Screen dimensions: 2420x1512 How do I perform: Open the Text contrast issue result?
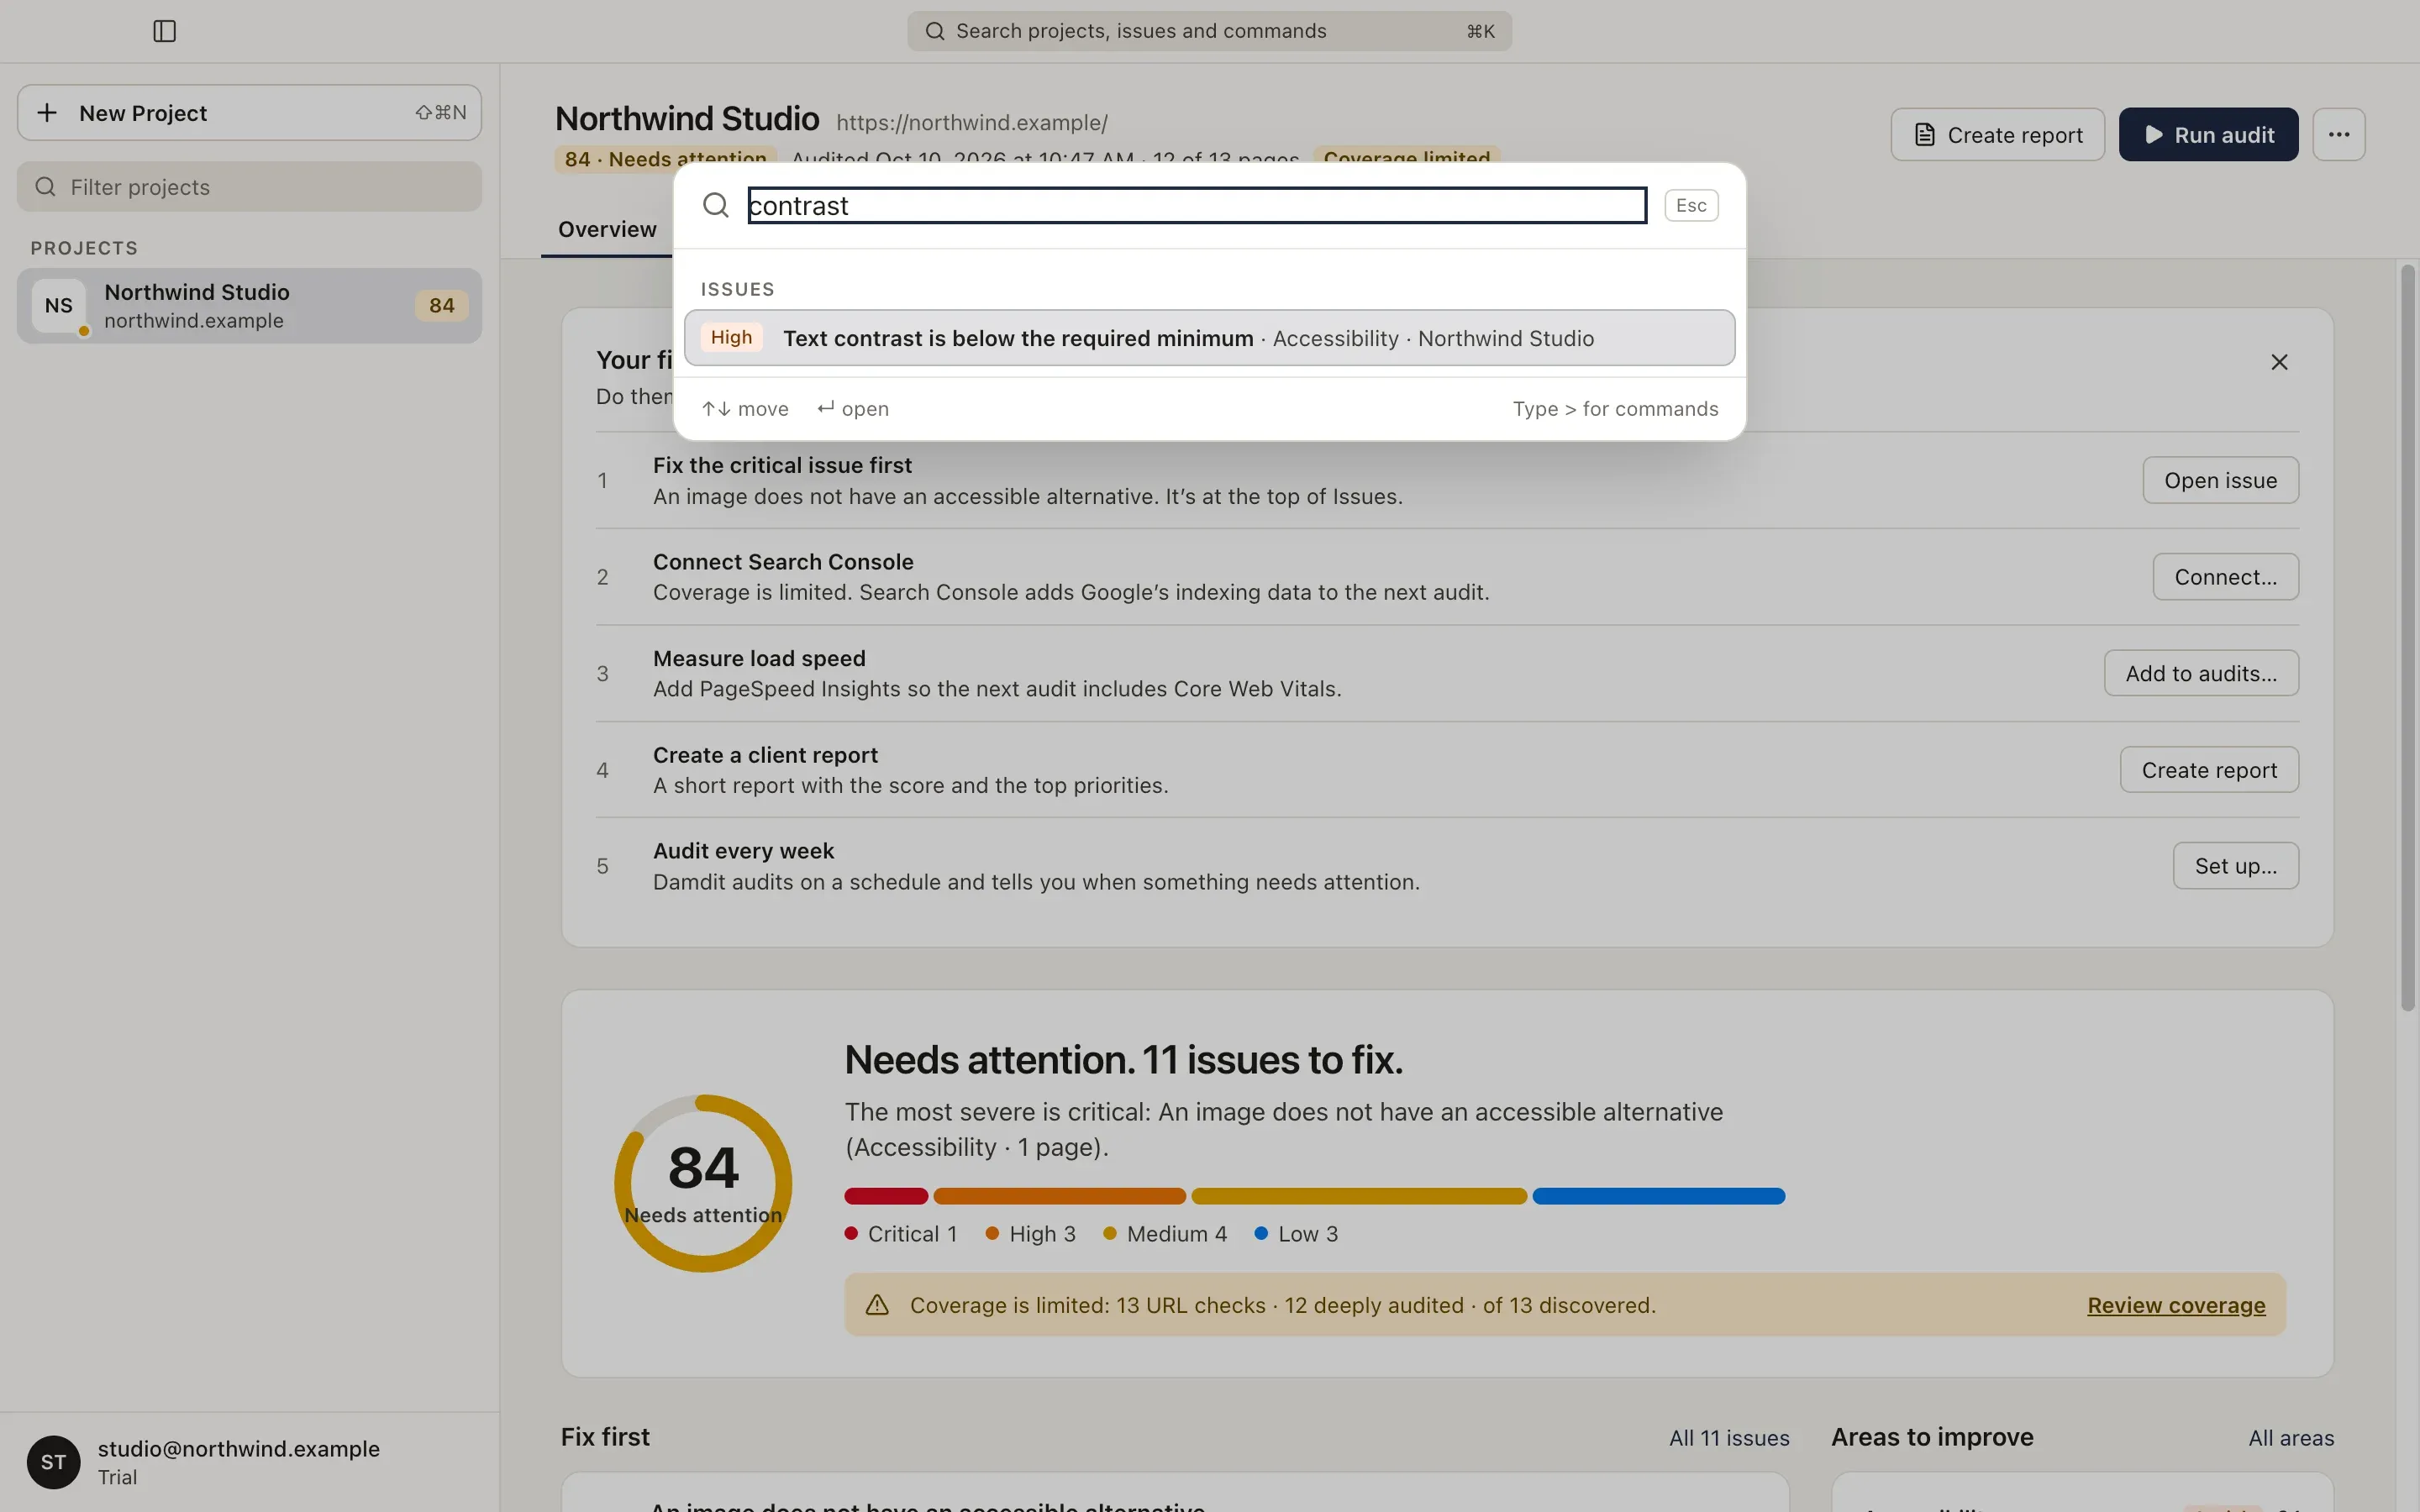(x=1209, y=338)
